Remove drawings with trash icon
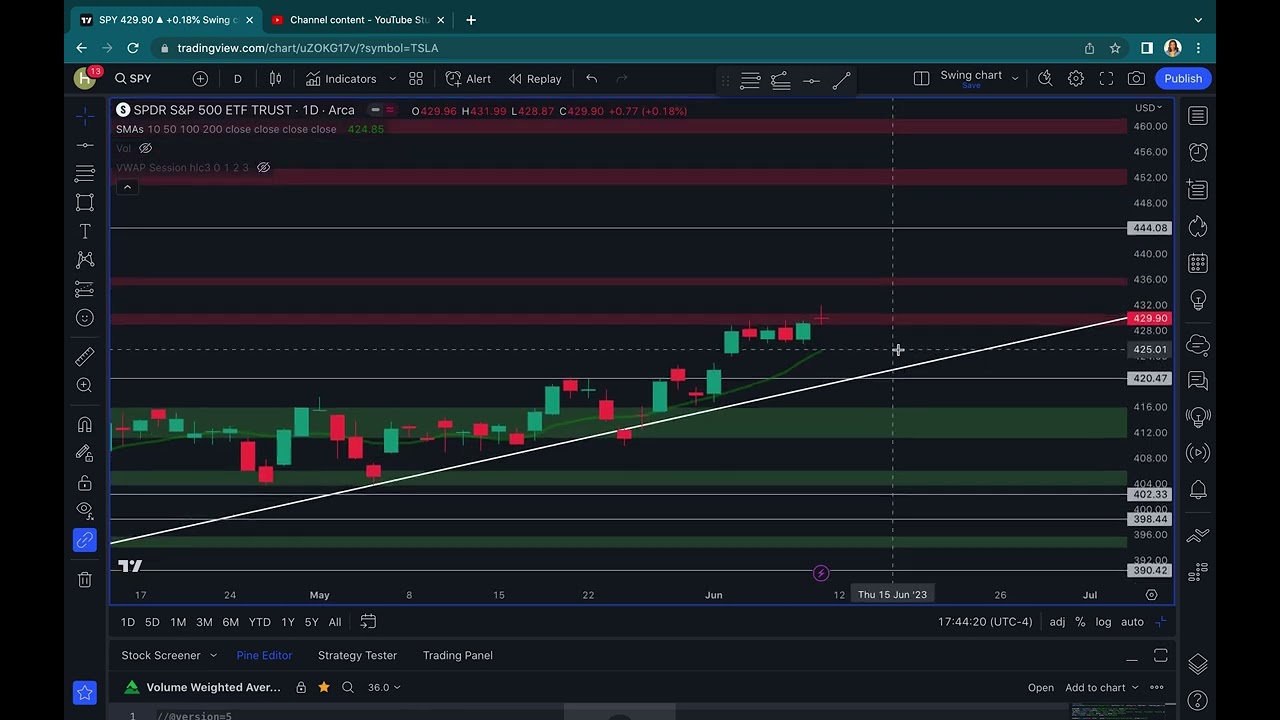 pyautogui.click(x=85, y=579)
